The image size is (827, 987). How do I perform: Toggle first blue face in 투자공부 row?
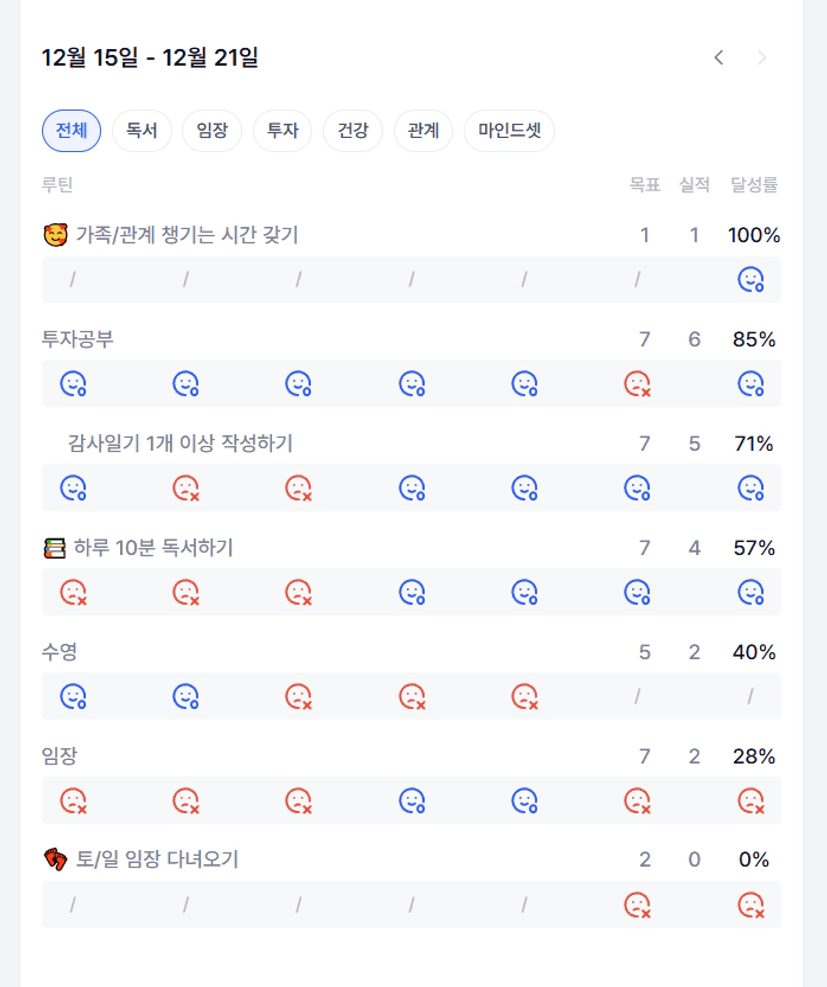click(73, 384)
